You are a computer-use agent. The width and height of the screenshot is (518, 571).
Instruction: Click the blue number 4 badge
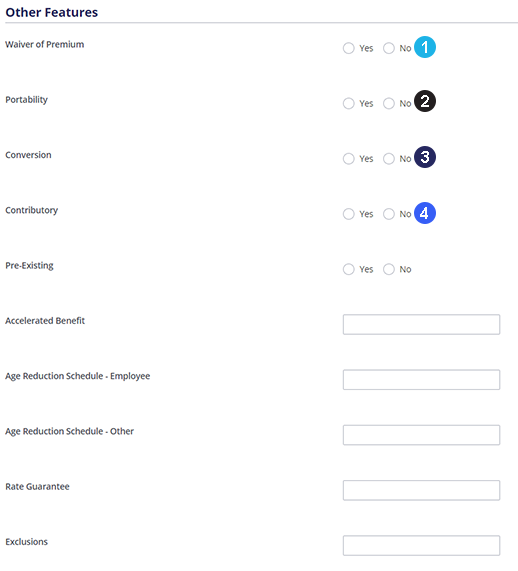[x=425, y=213]
